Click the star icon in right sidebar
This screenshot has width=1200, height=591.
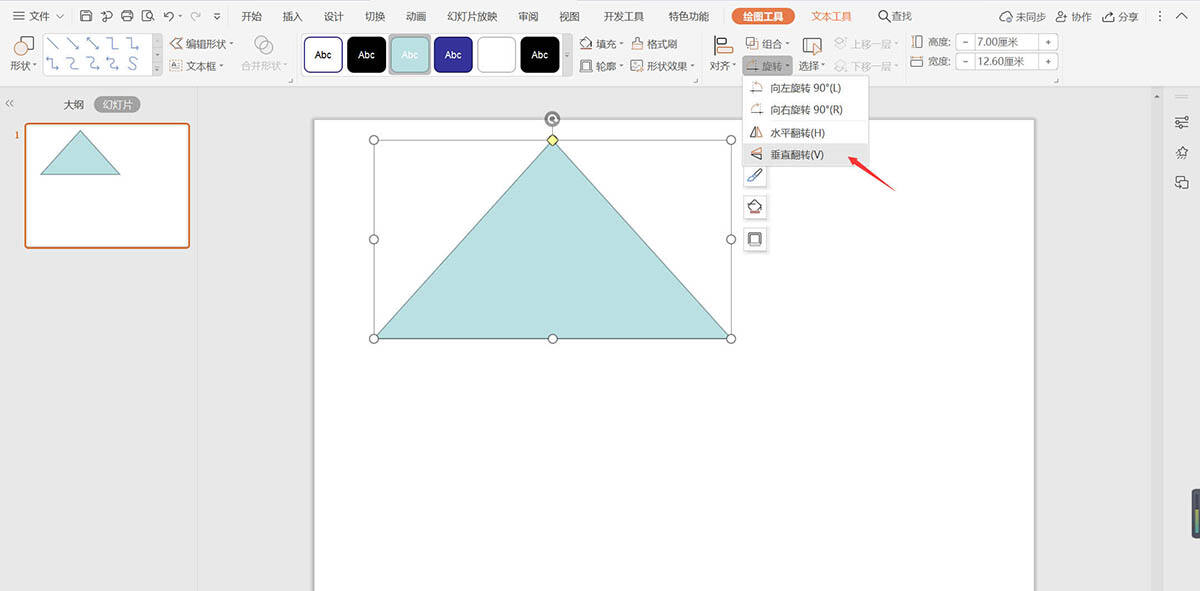1182,152
